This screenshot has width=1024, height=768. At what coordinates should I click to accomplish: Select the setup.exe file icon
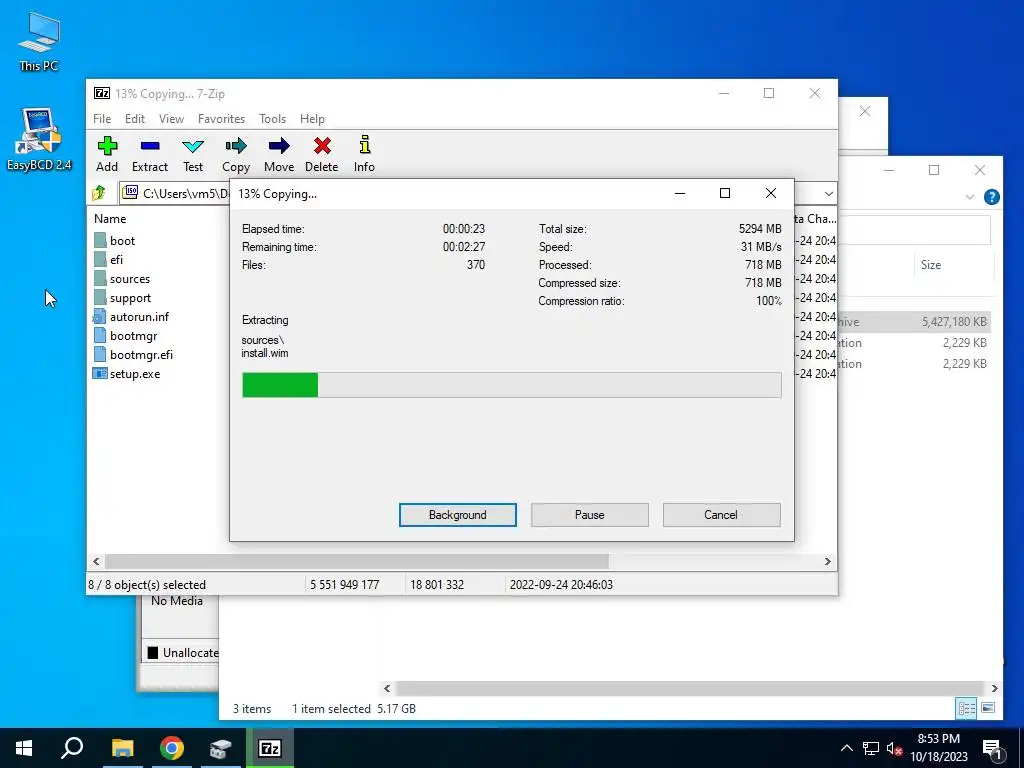(x=100, y=374)
